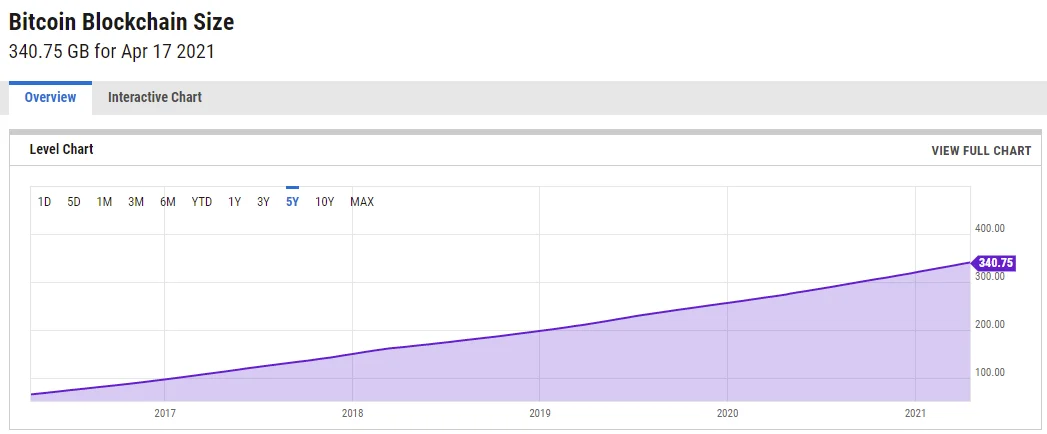Choose the 1M time range
Image resolution: width=1047 pixels, height=434 pixels.
tap(104, 202)
